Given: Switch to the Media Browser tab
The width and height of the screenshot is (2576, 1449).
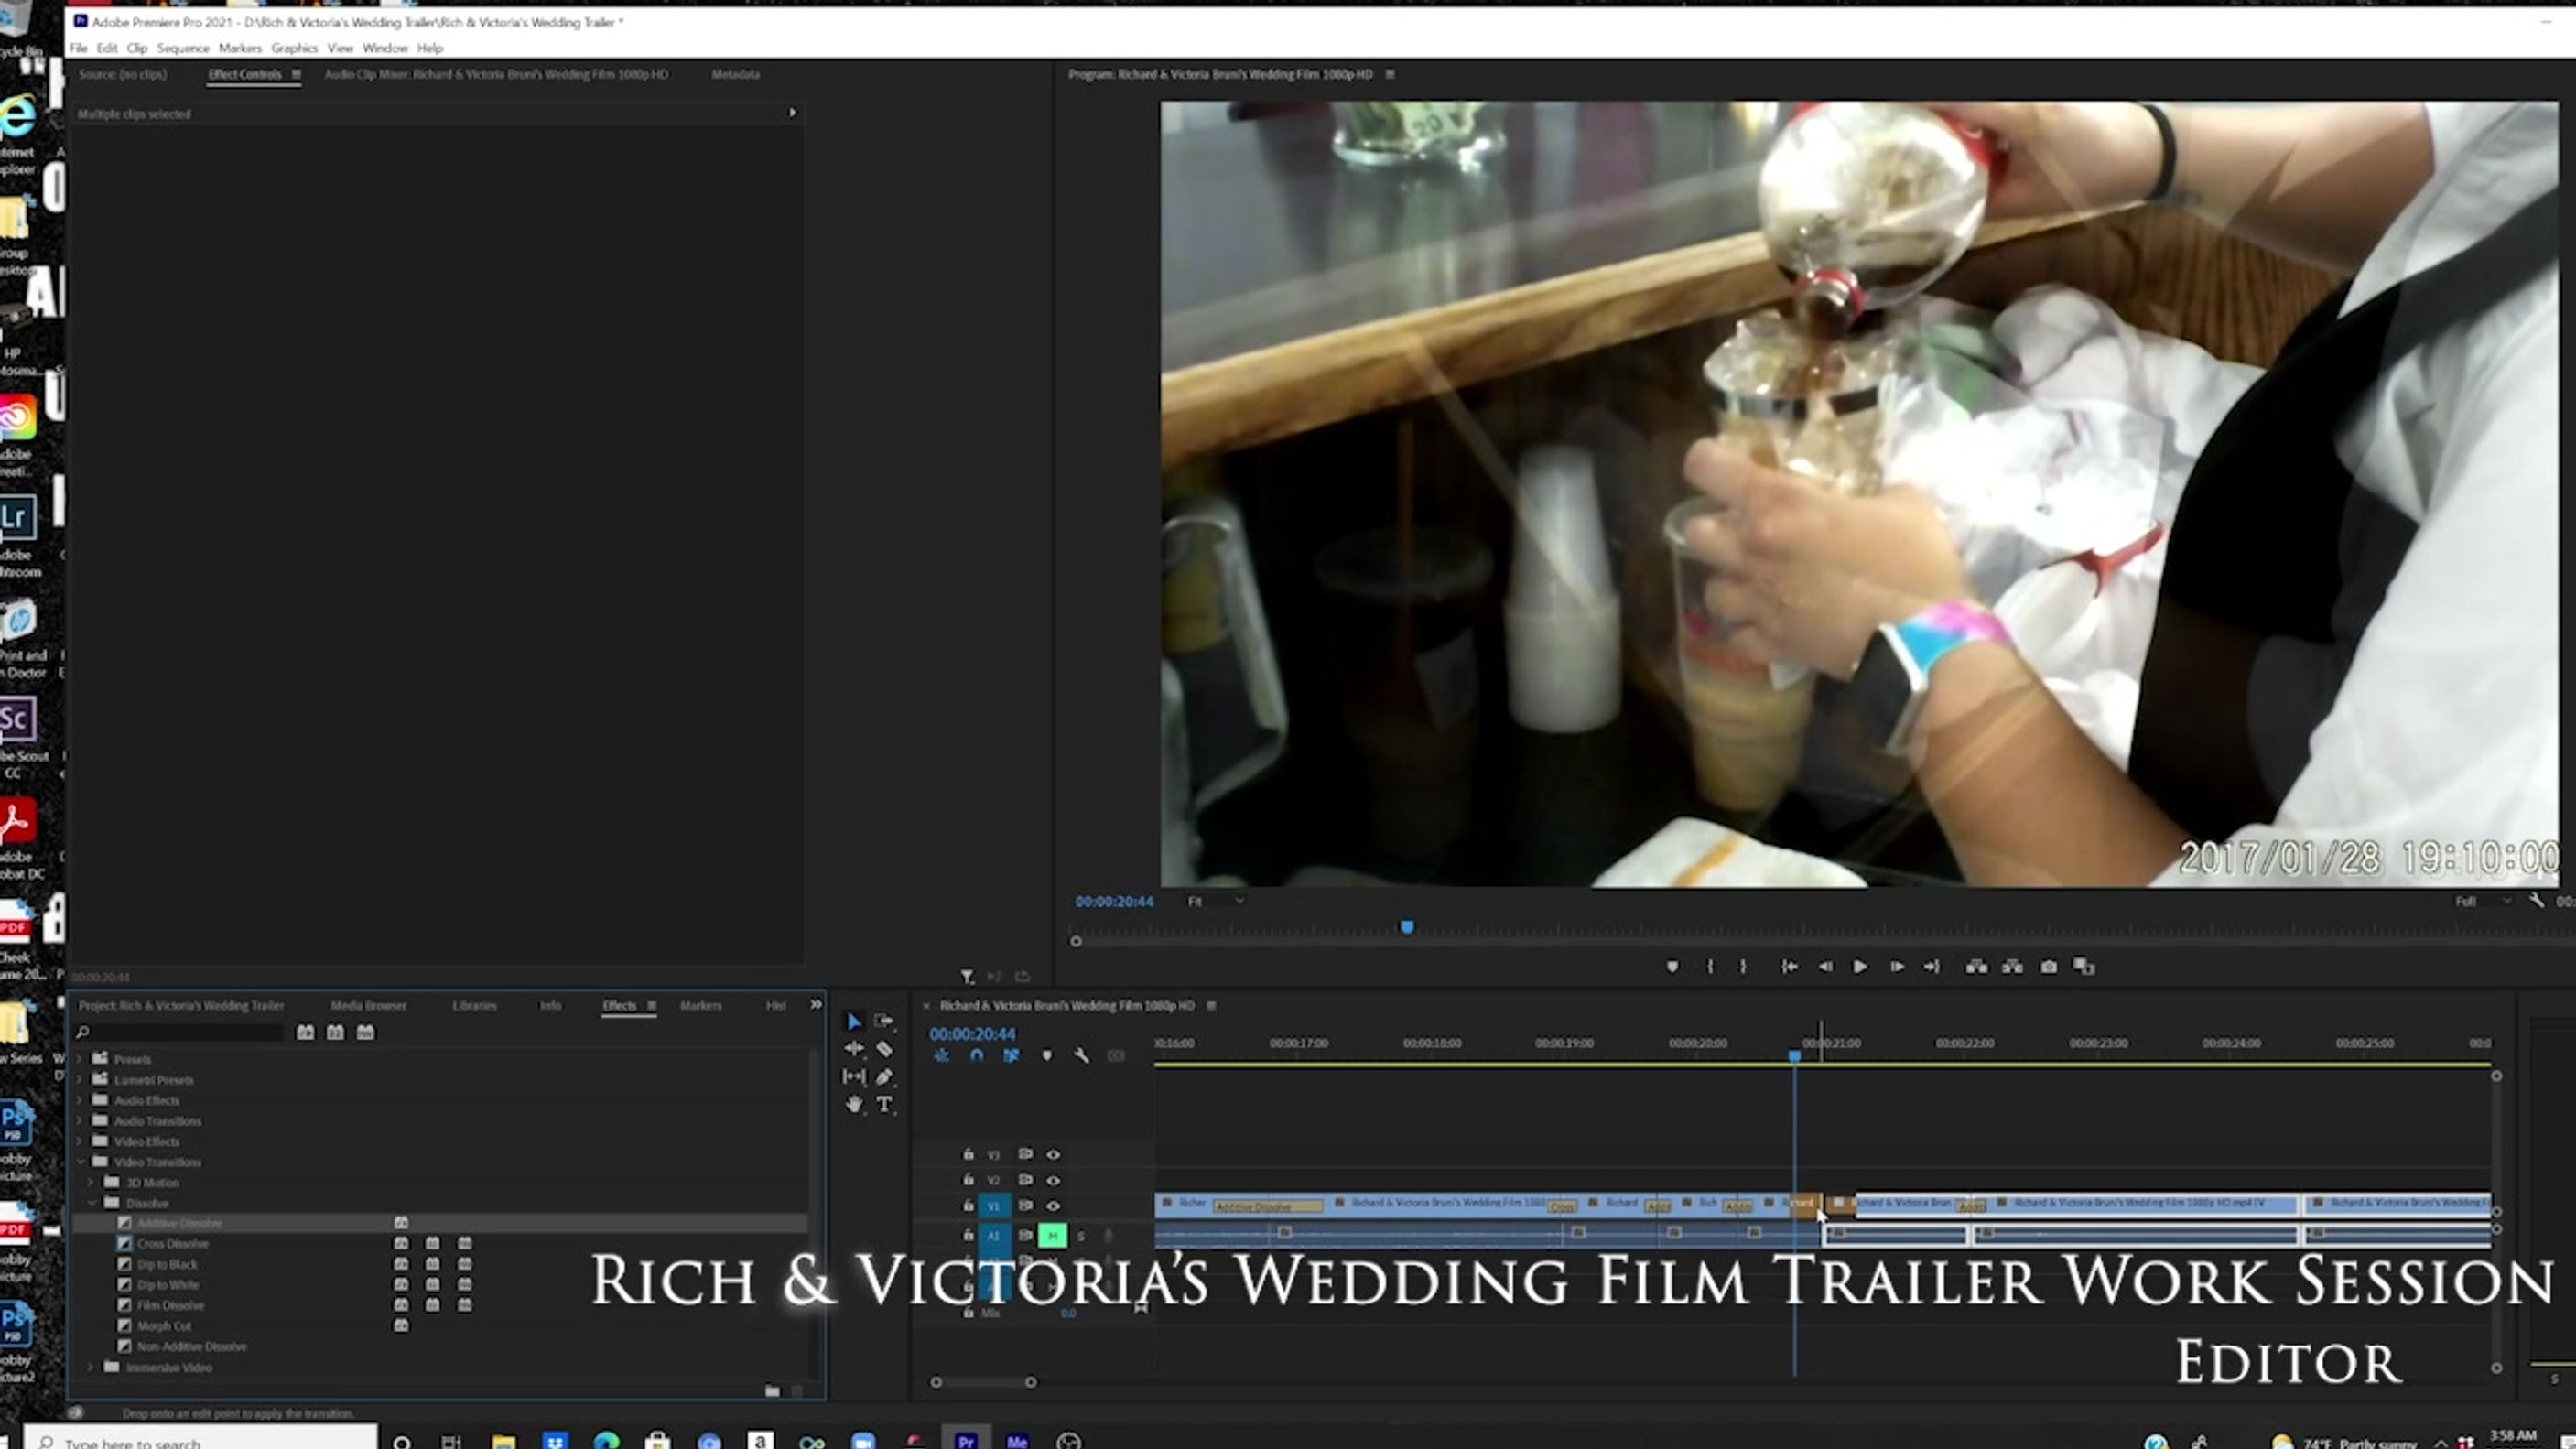Looking at the screenshot, I should point(368,1005).
